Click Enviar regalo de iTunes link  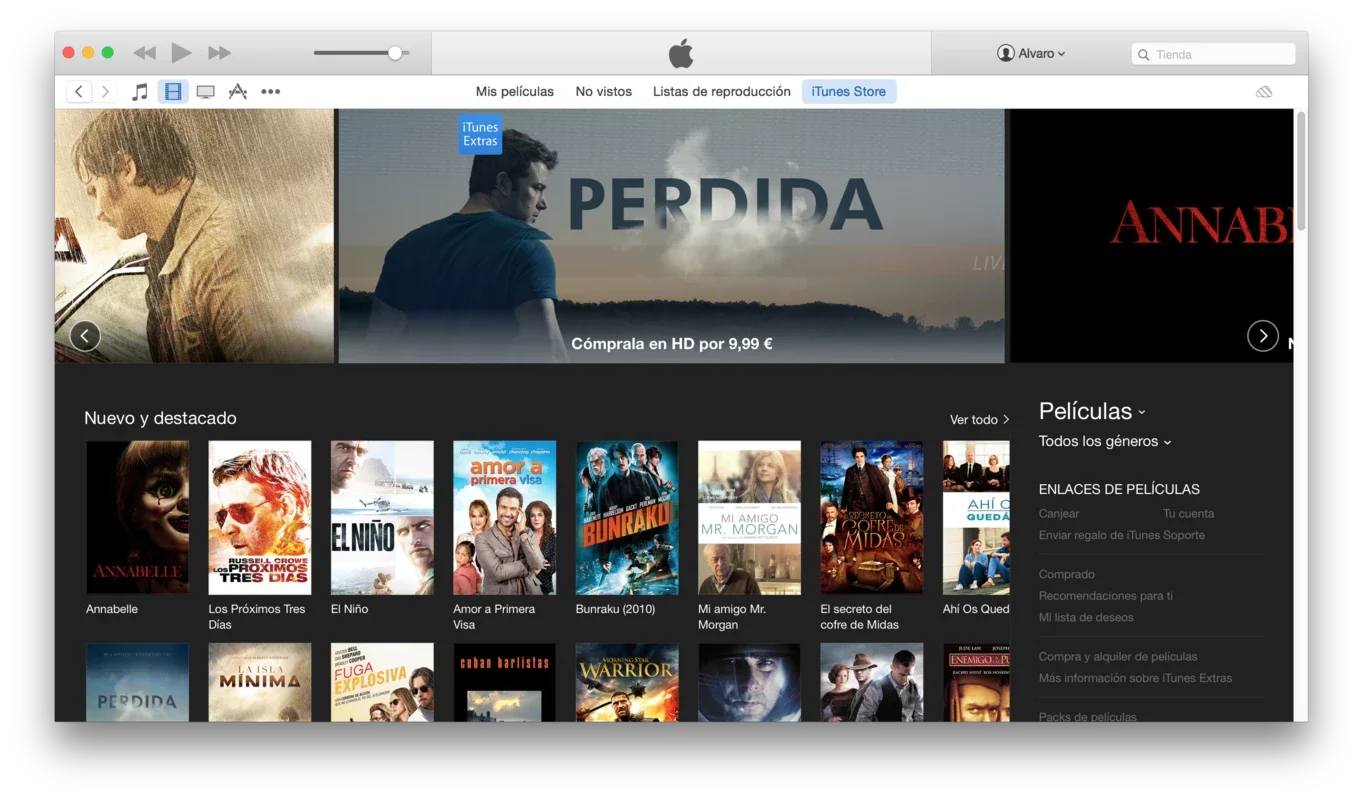click(1098, 535)
